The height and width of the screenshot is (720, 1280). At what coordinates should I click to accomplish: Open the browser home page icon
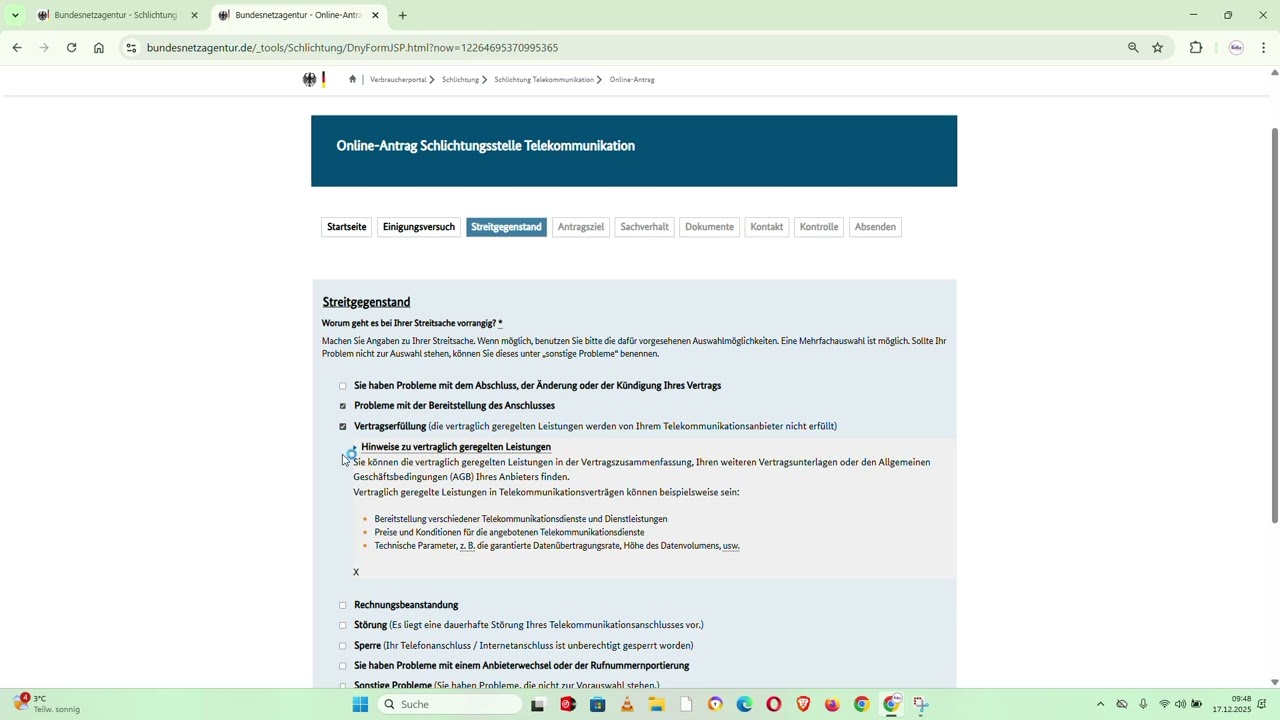click(99, 47)
